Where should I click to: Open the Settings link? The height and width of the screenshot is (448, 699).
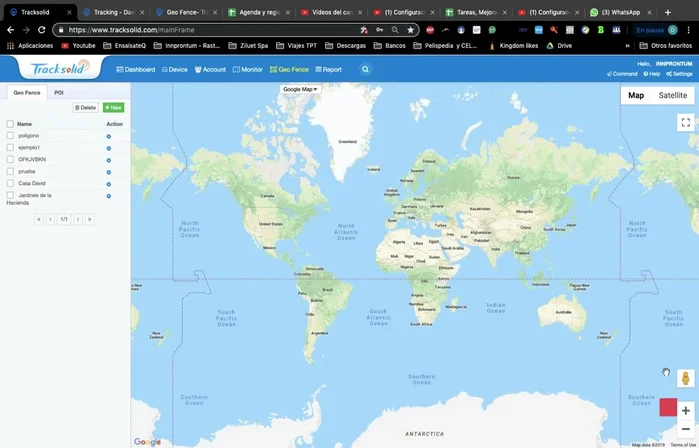tap(679, 74)
